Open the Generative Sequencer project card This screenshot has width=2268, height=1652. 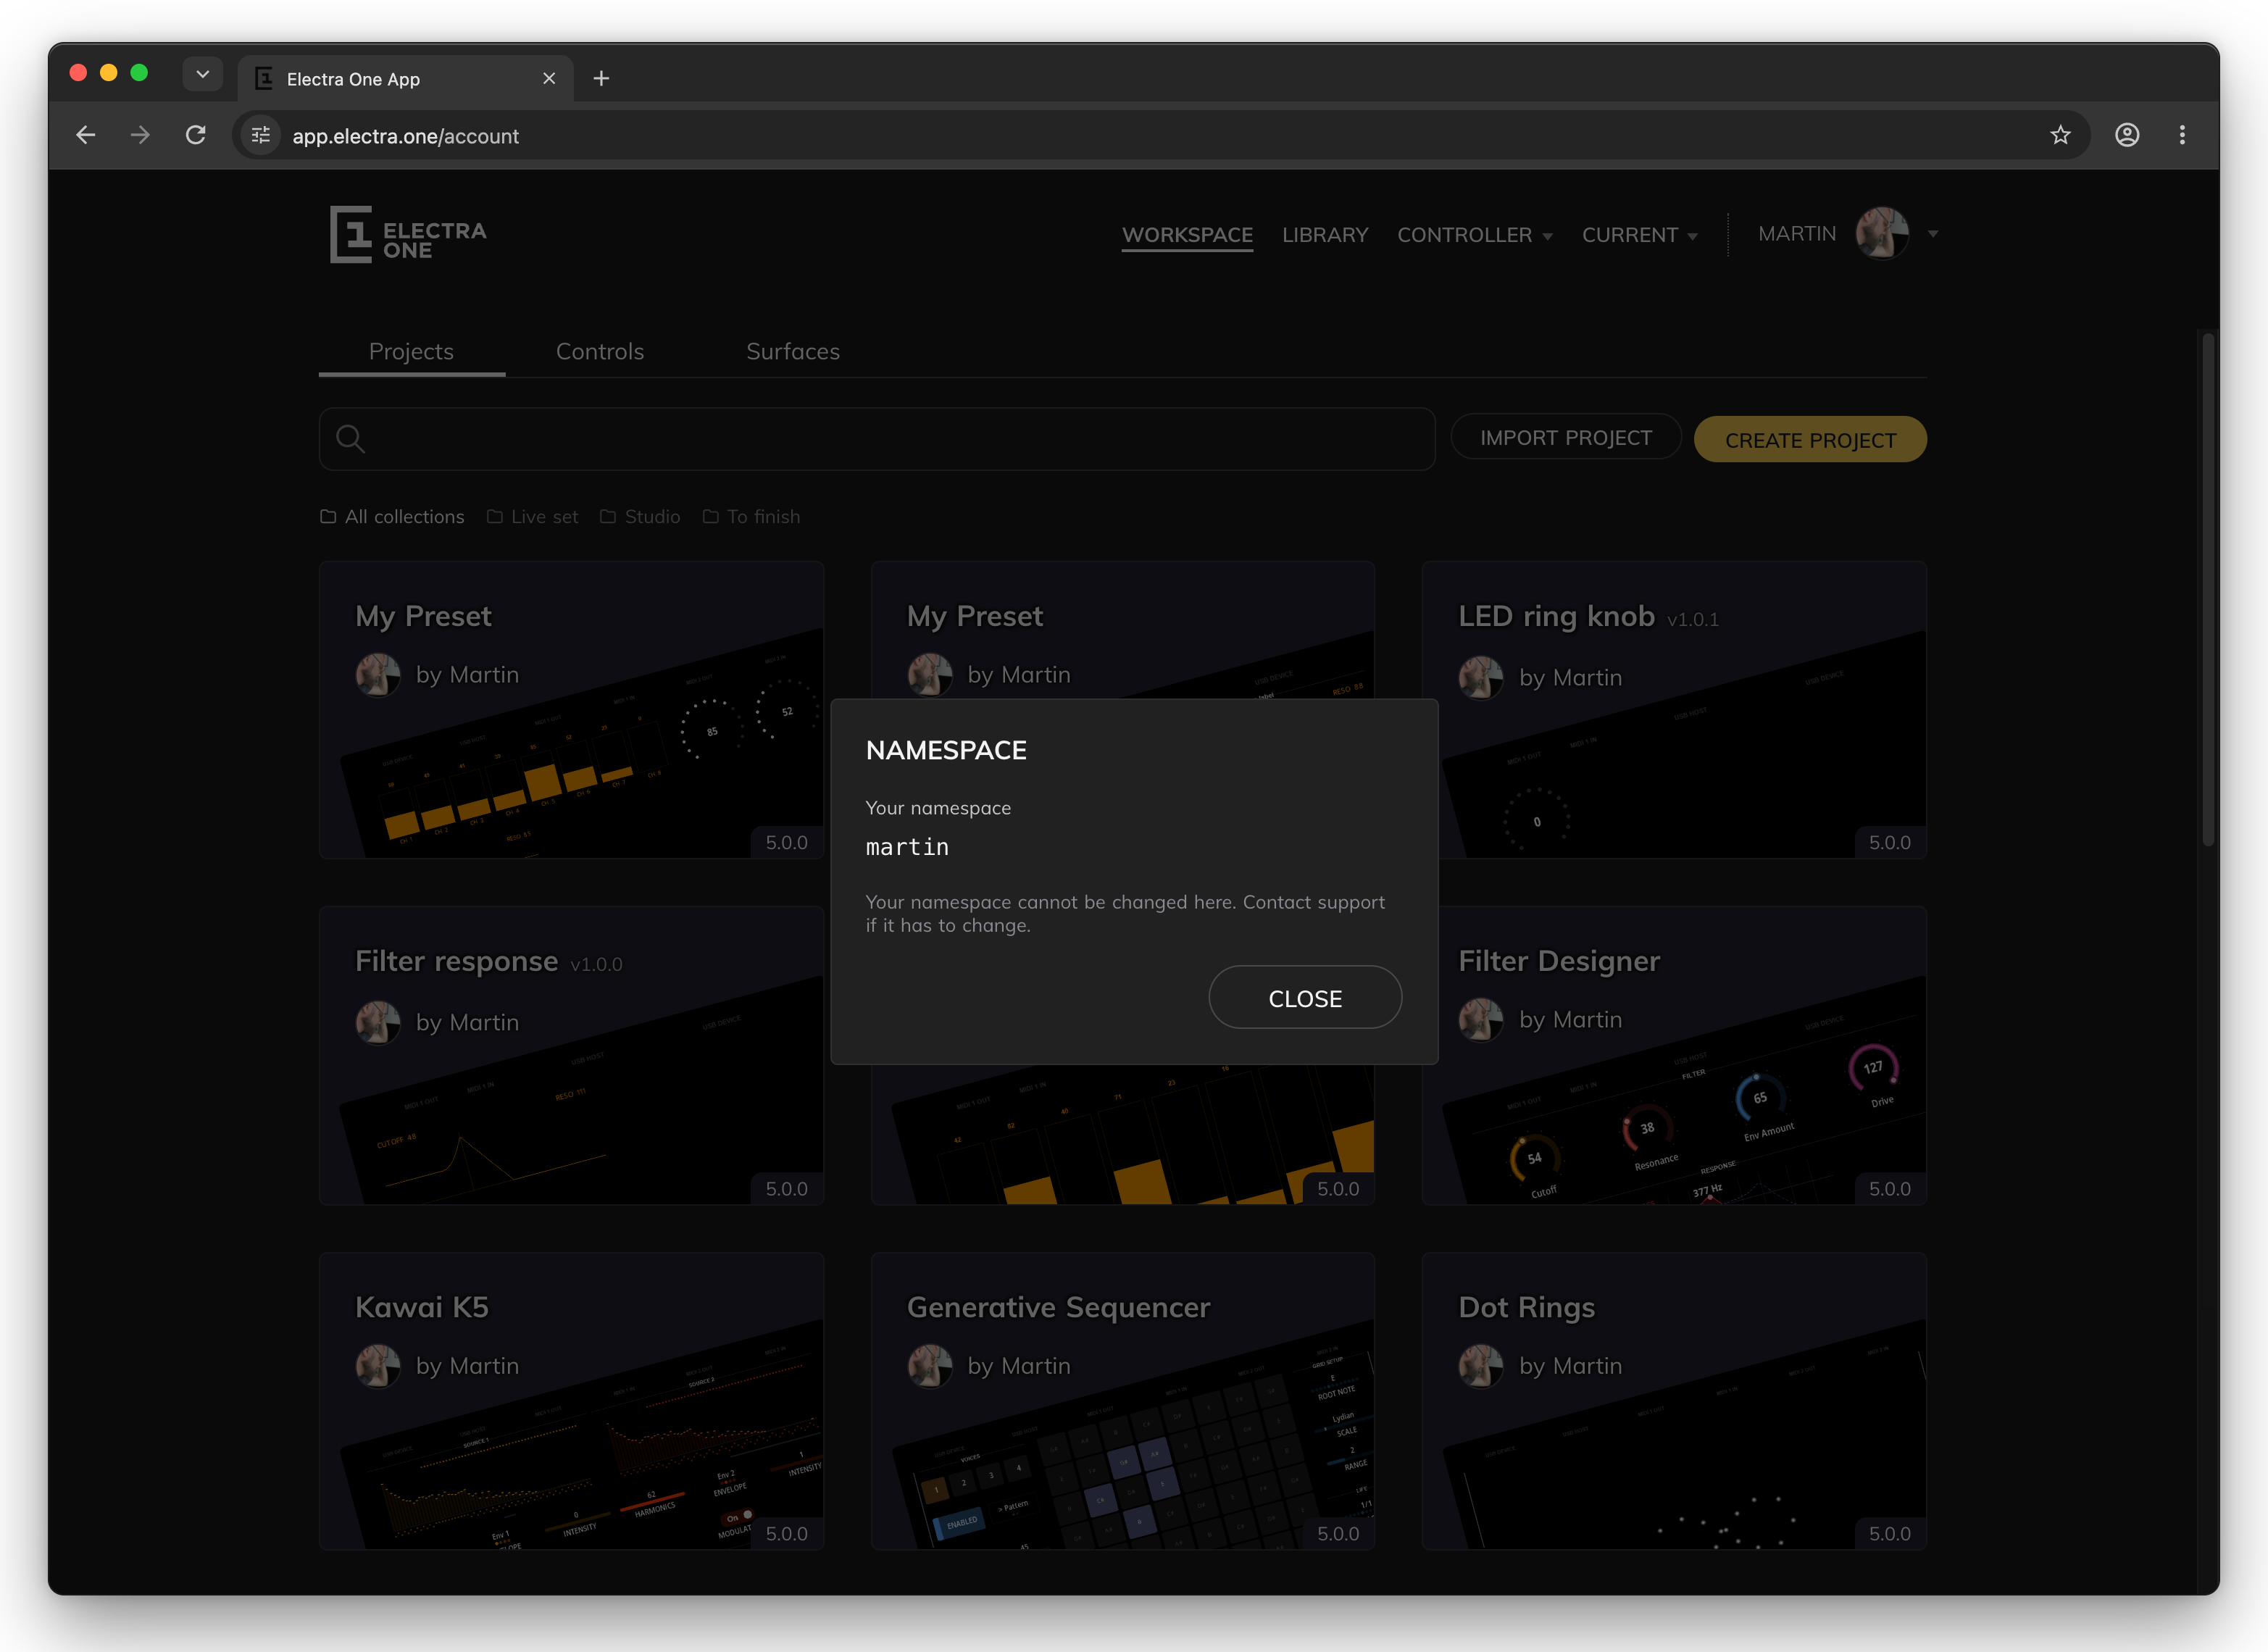coord(1122,1400)
